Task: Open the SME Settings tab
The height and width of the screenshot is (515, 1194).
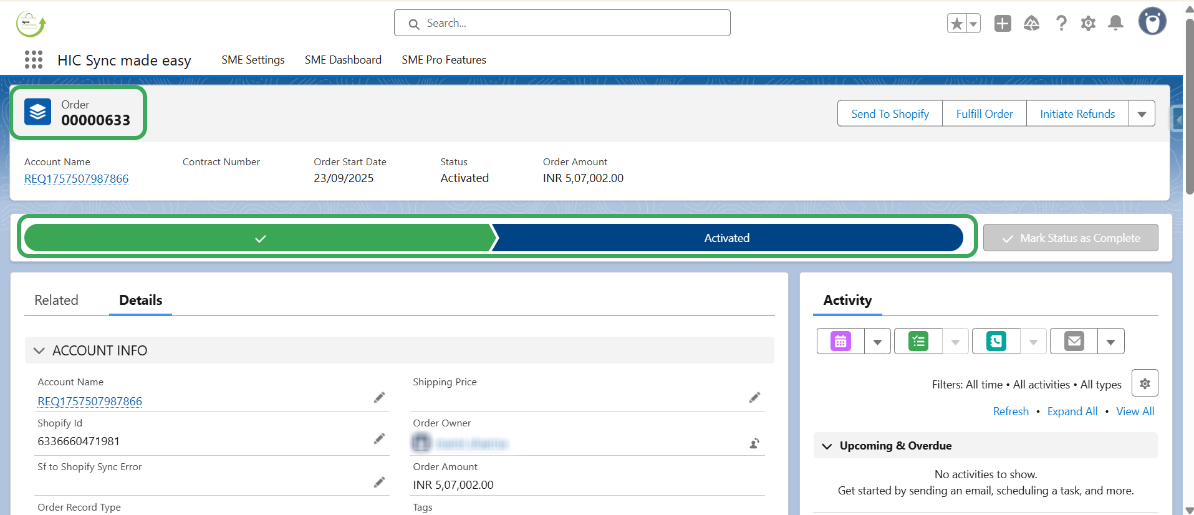Action: [253, 59]
